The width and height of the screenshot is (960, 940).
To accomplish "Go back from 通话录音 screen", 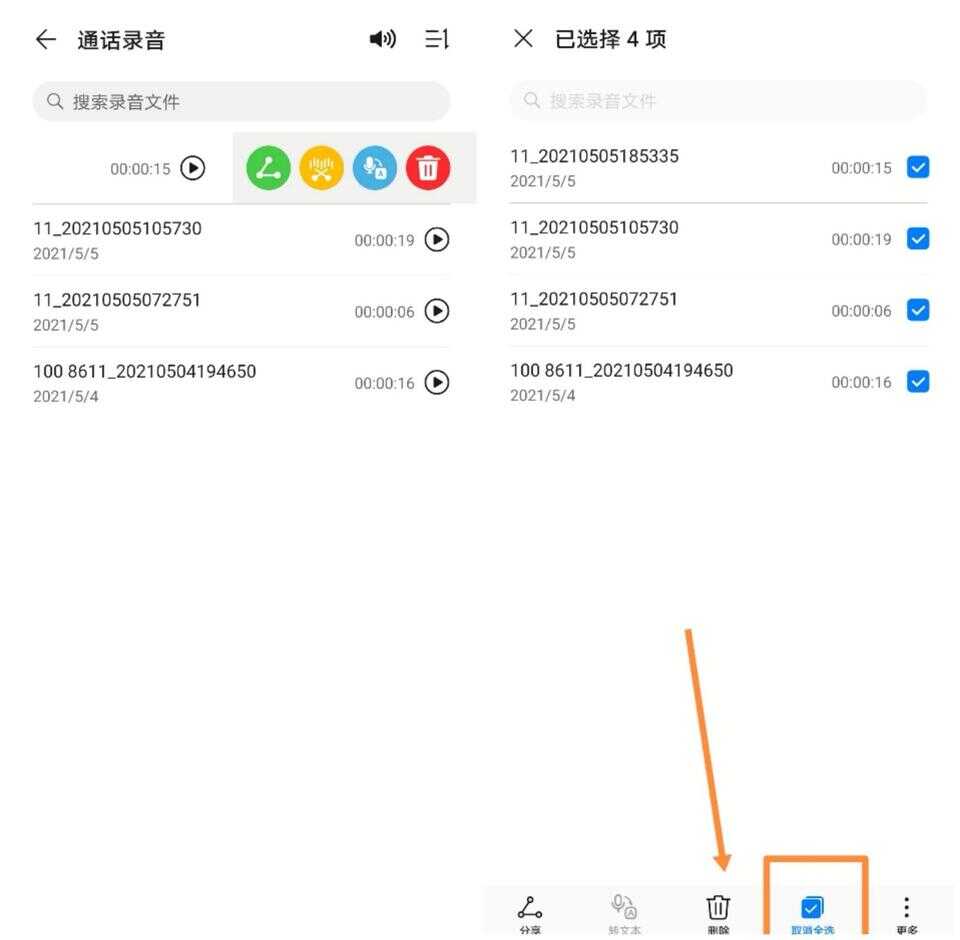I will [46, 39].
